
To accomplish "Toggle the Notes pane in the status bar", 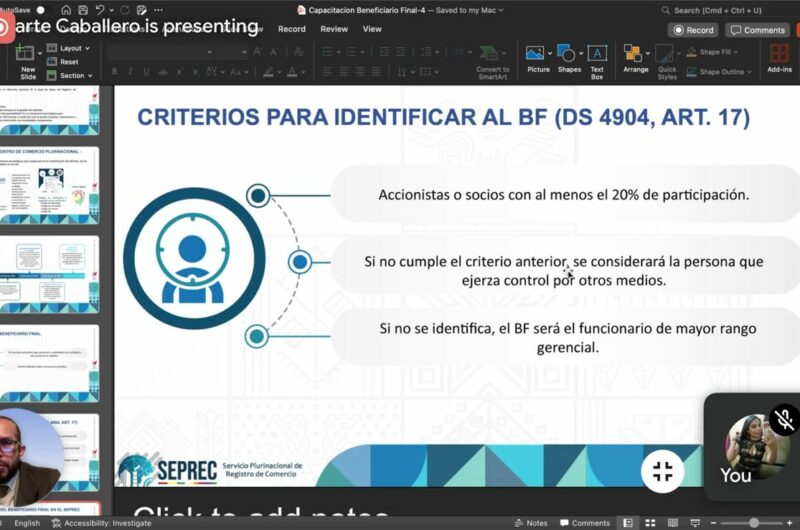I will click(531, 523).
